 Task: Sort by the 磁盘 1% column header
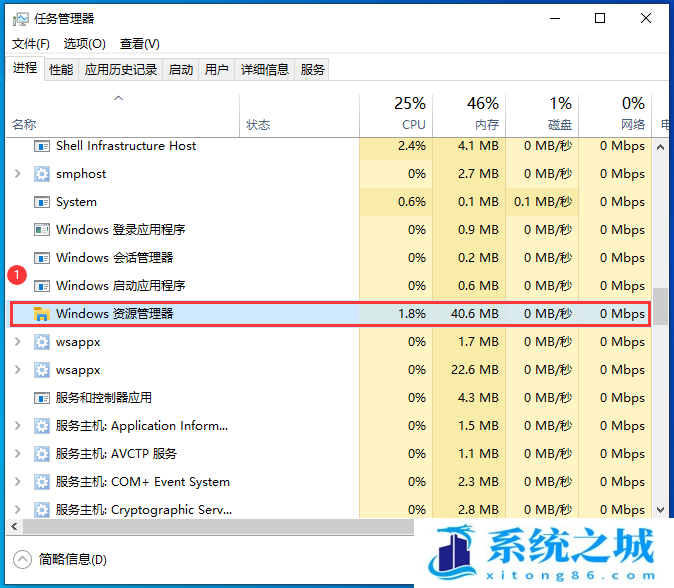click(542, 115)
